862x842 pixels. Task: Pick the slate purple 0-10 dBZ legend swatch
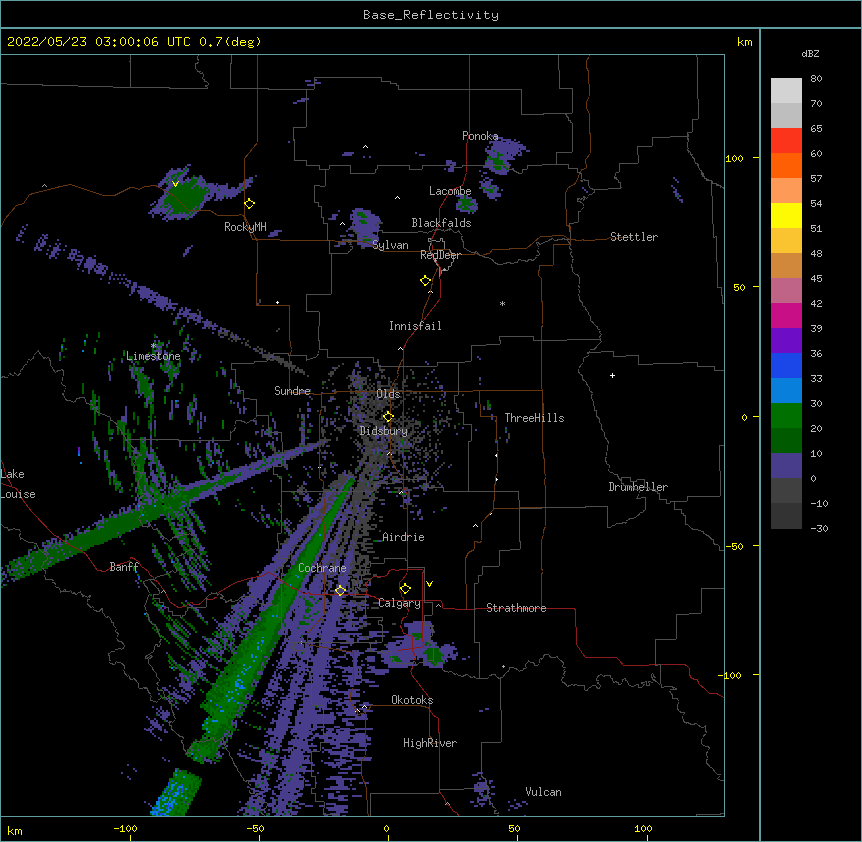tap(786, 466)
